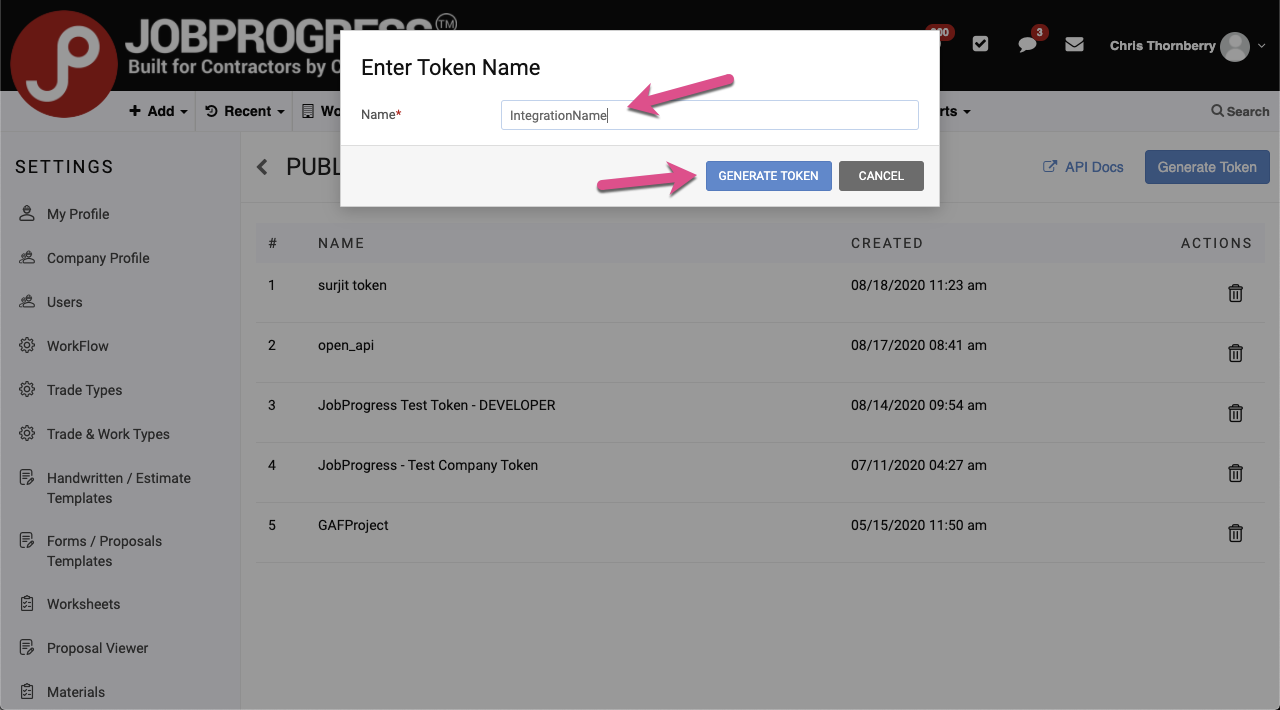
Task: Open the Recent dropdown menu
Action: 245,111
